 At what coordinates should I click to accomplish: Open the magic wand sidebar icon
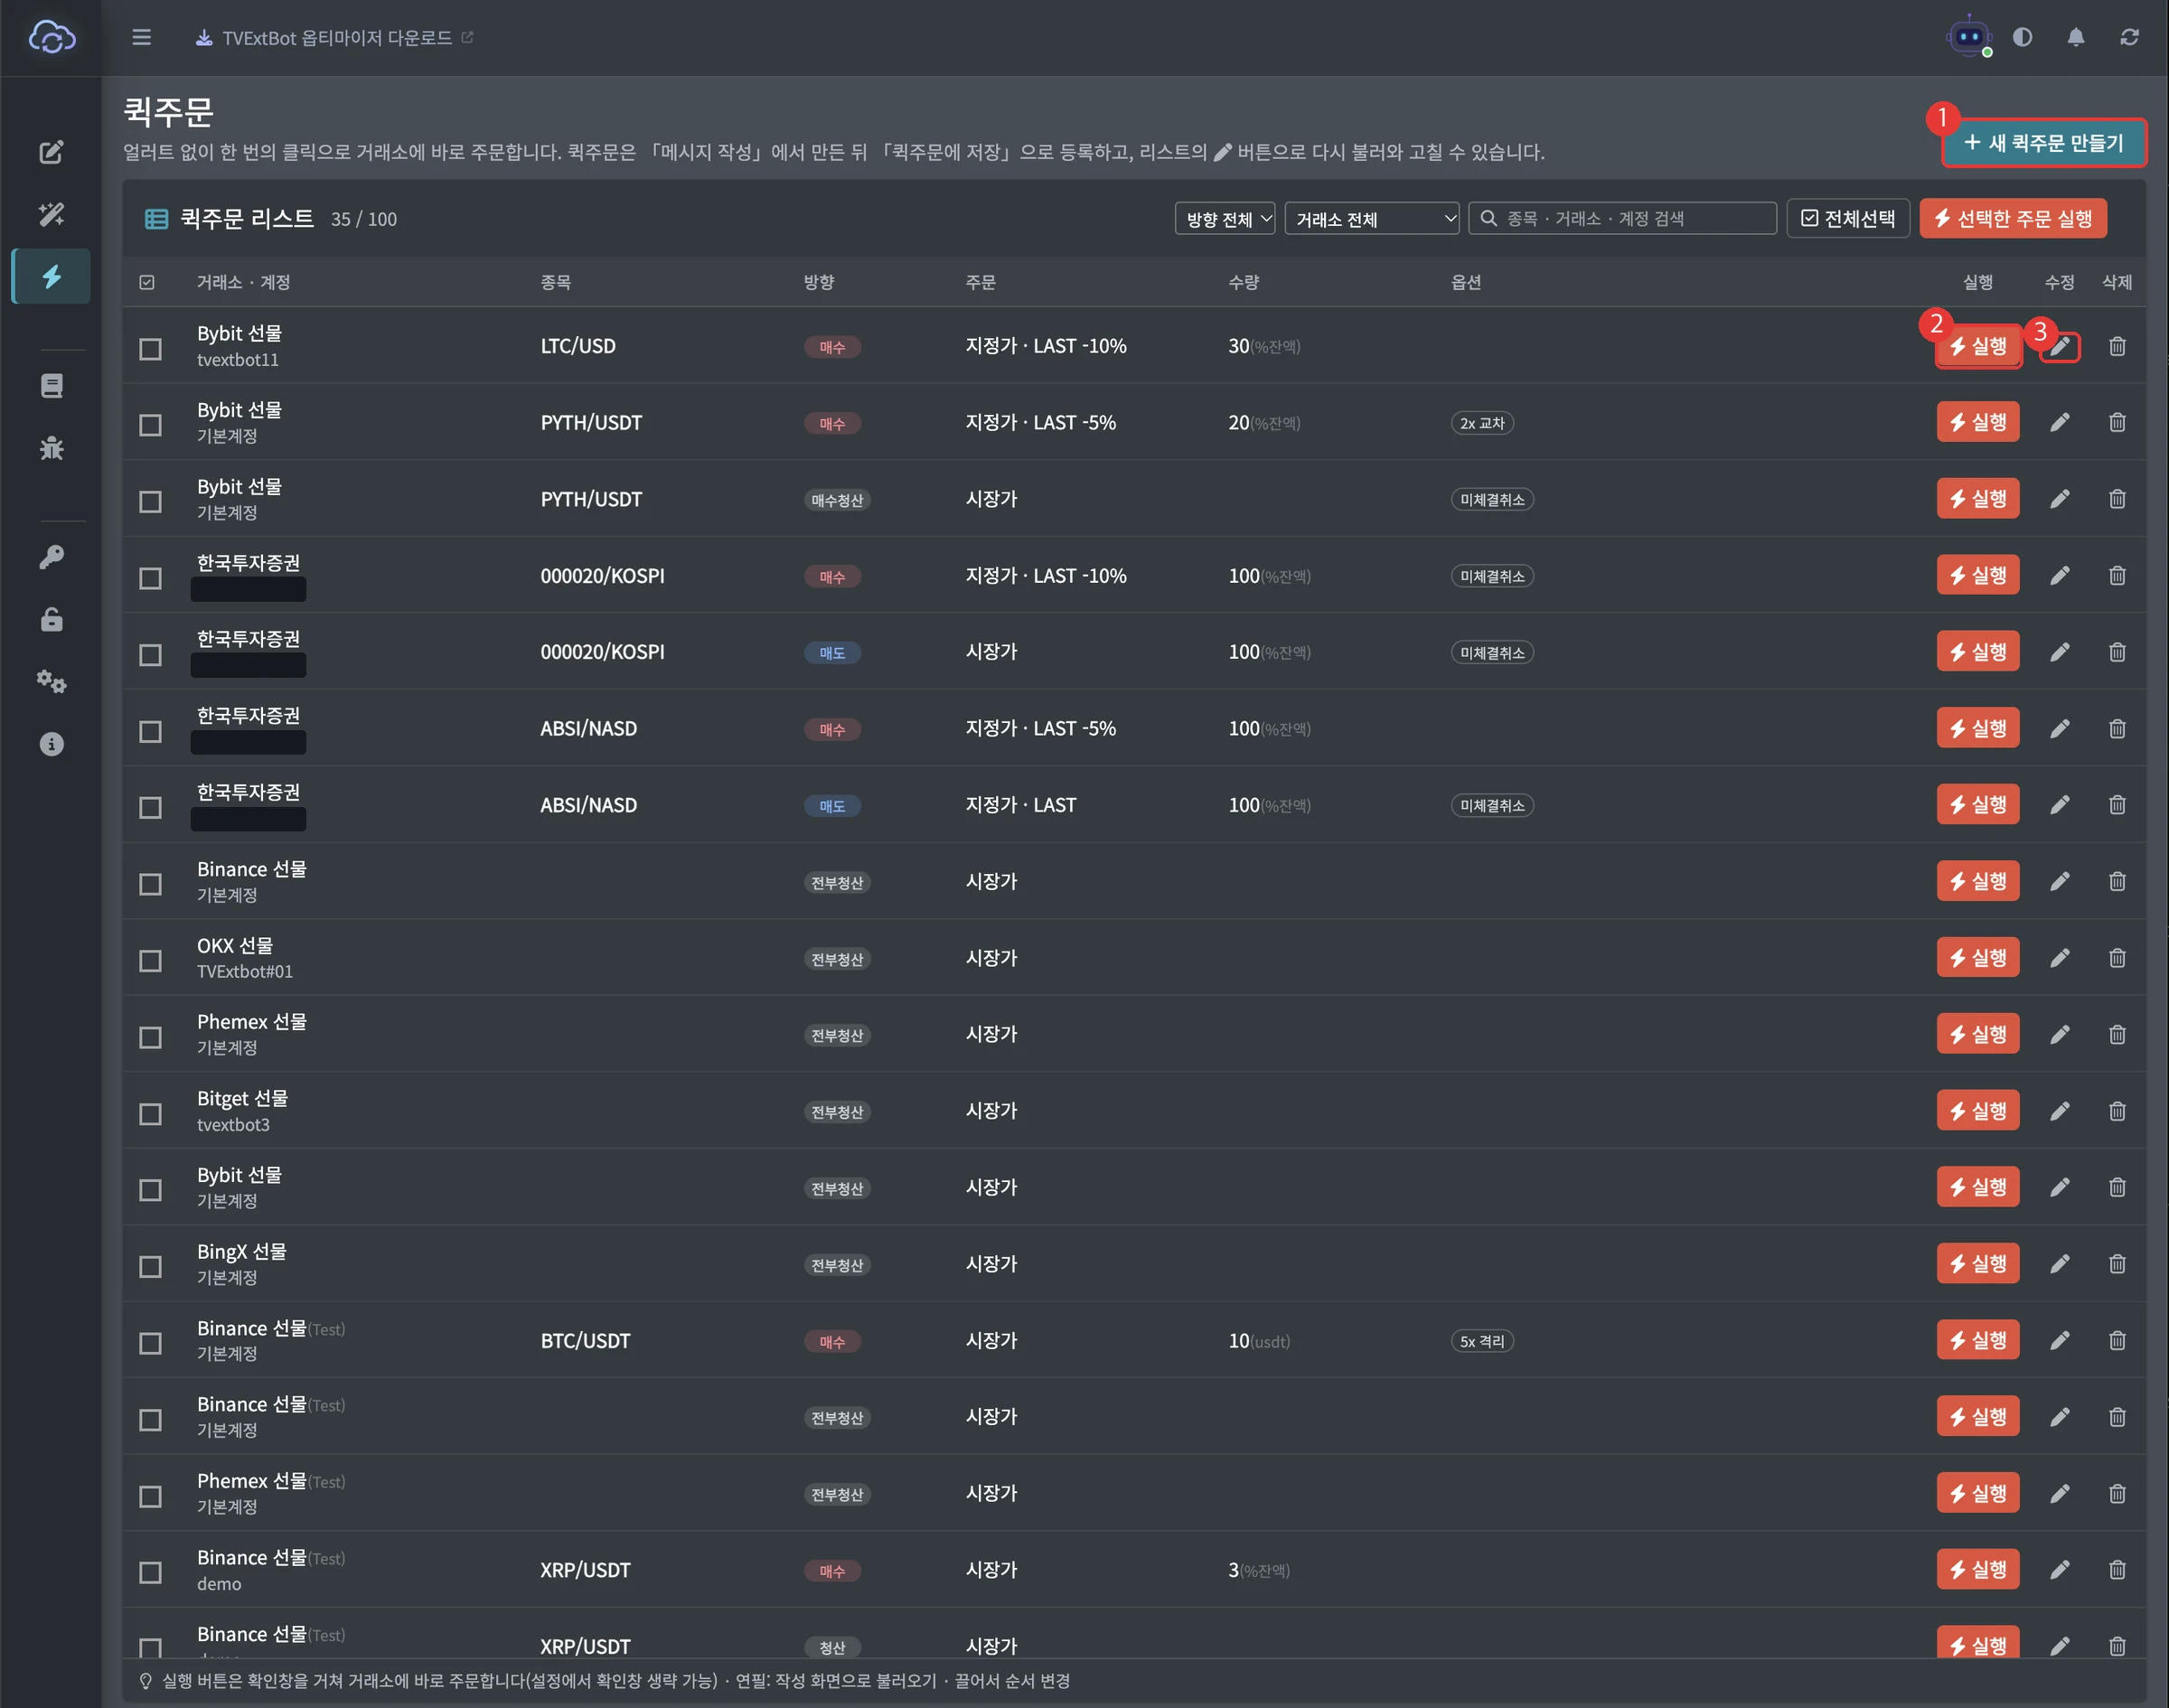point(51,214)
